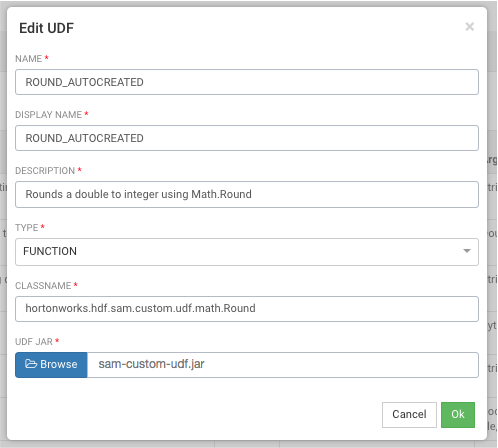Click the NAME field label
This screenshot has height=448, width=498.
coord(29,59)
